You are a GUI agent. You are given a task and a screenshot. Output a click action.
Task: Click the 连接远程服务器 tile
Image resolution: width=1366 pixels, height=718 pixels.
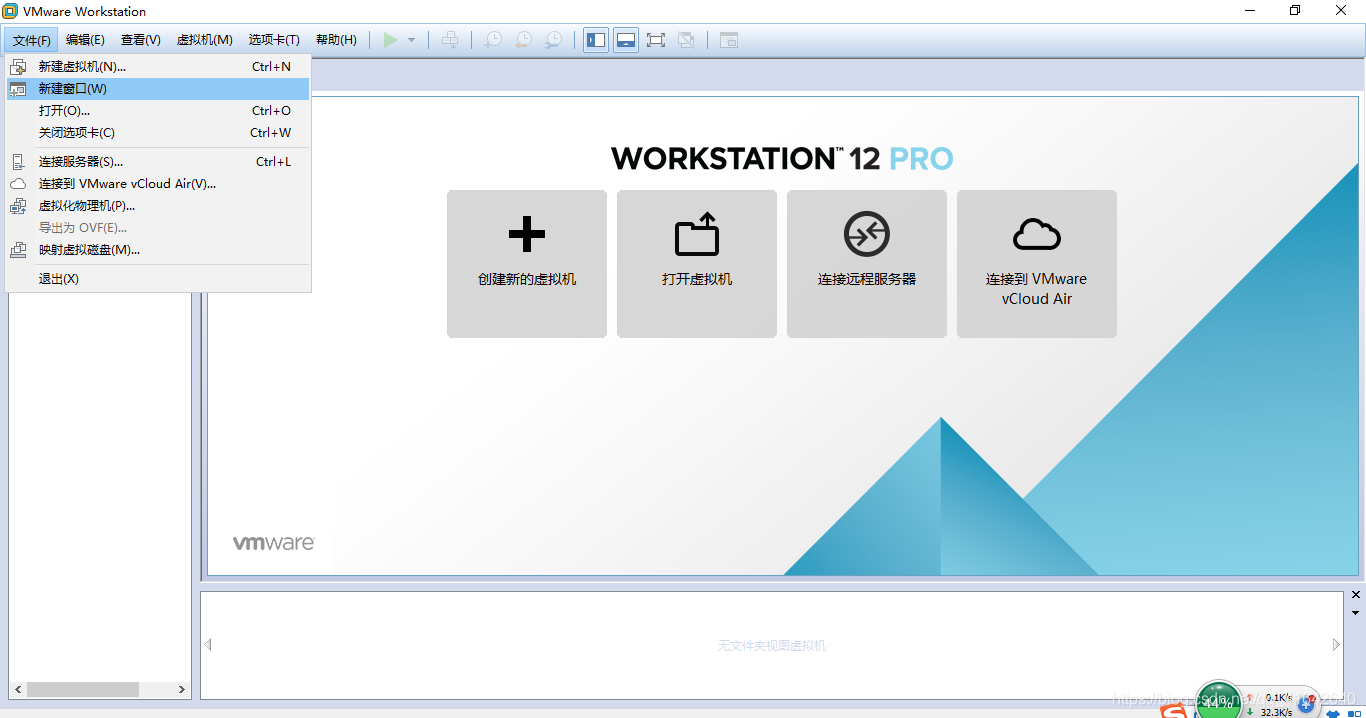(867, 264)
